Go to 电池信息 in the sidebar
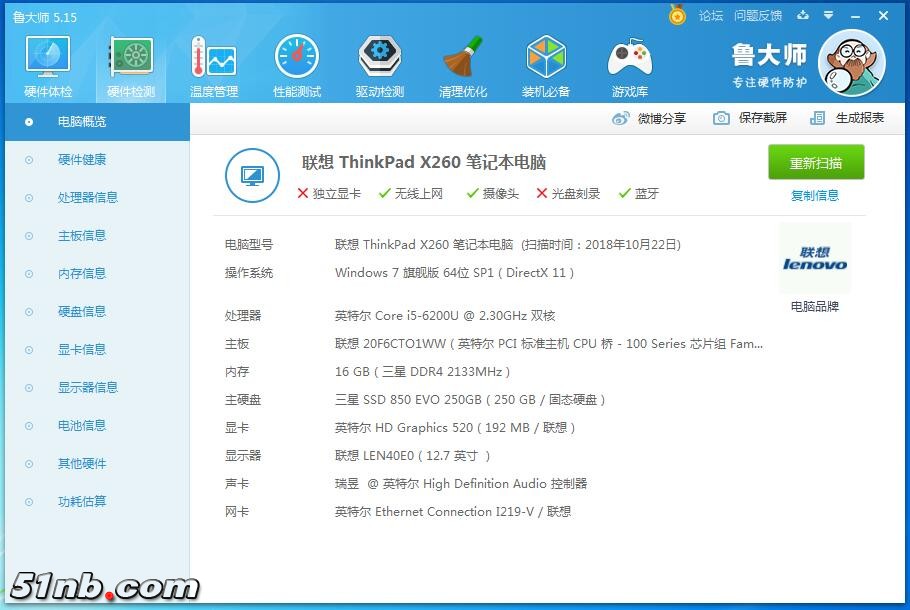Screen dimensions: 910x610 coord(81,425)
